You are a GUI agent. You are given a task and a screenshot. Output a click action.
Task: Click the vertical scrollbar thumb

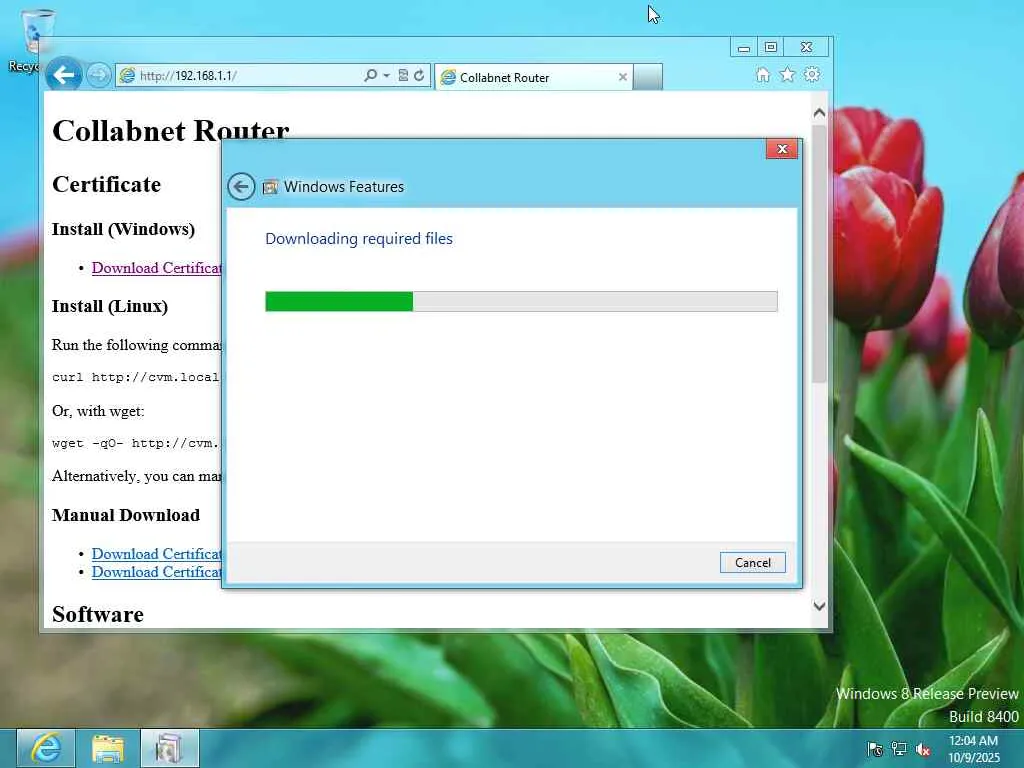(820, 255)
